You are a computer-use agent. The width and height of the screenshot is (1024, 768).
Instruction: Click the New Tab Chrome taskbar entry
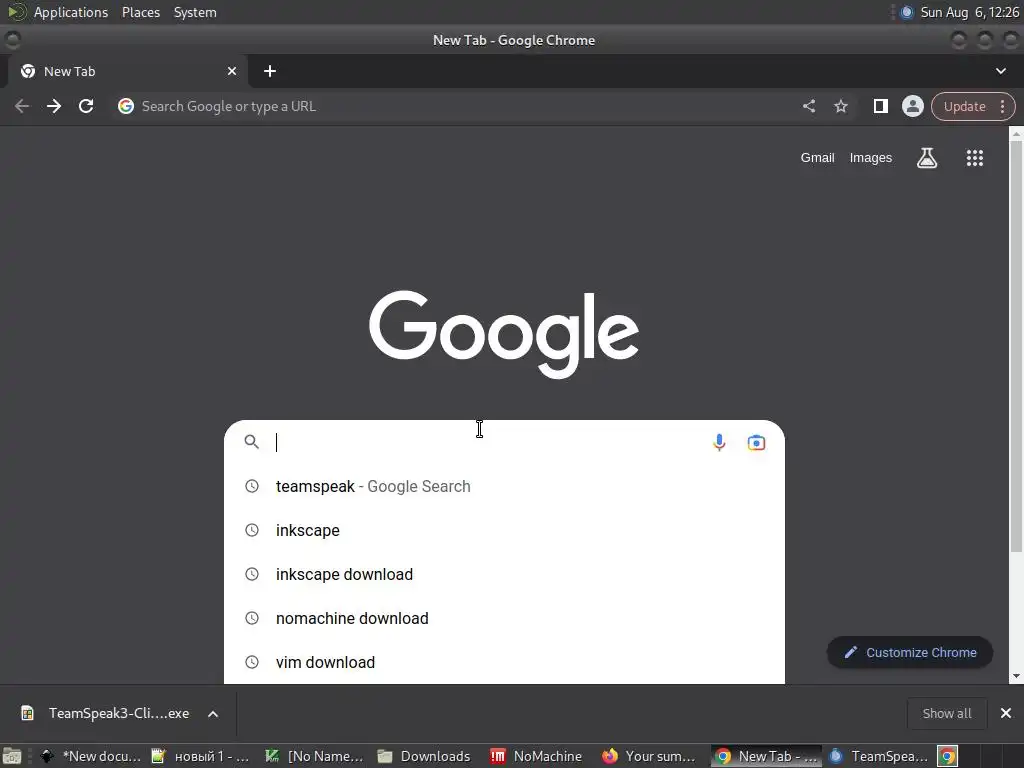click(x=766, y=756)
